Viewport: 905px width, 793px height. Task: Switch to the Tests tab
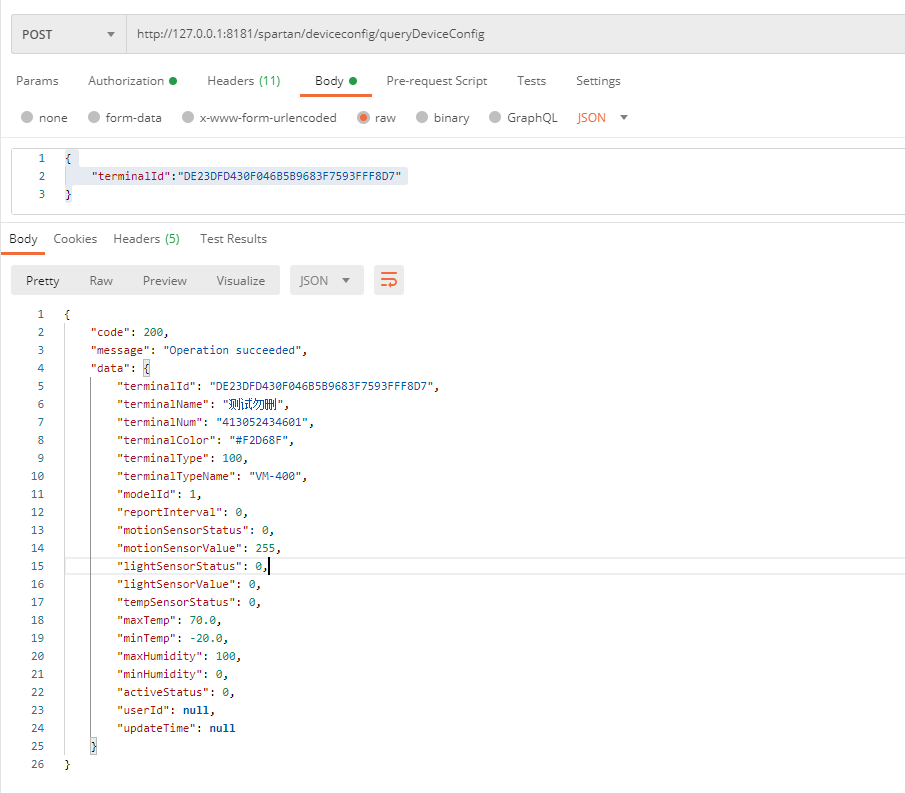pyautogui.click(x=531, y=81)
